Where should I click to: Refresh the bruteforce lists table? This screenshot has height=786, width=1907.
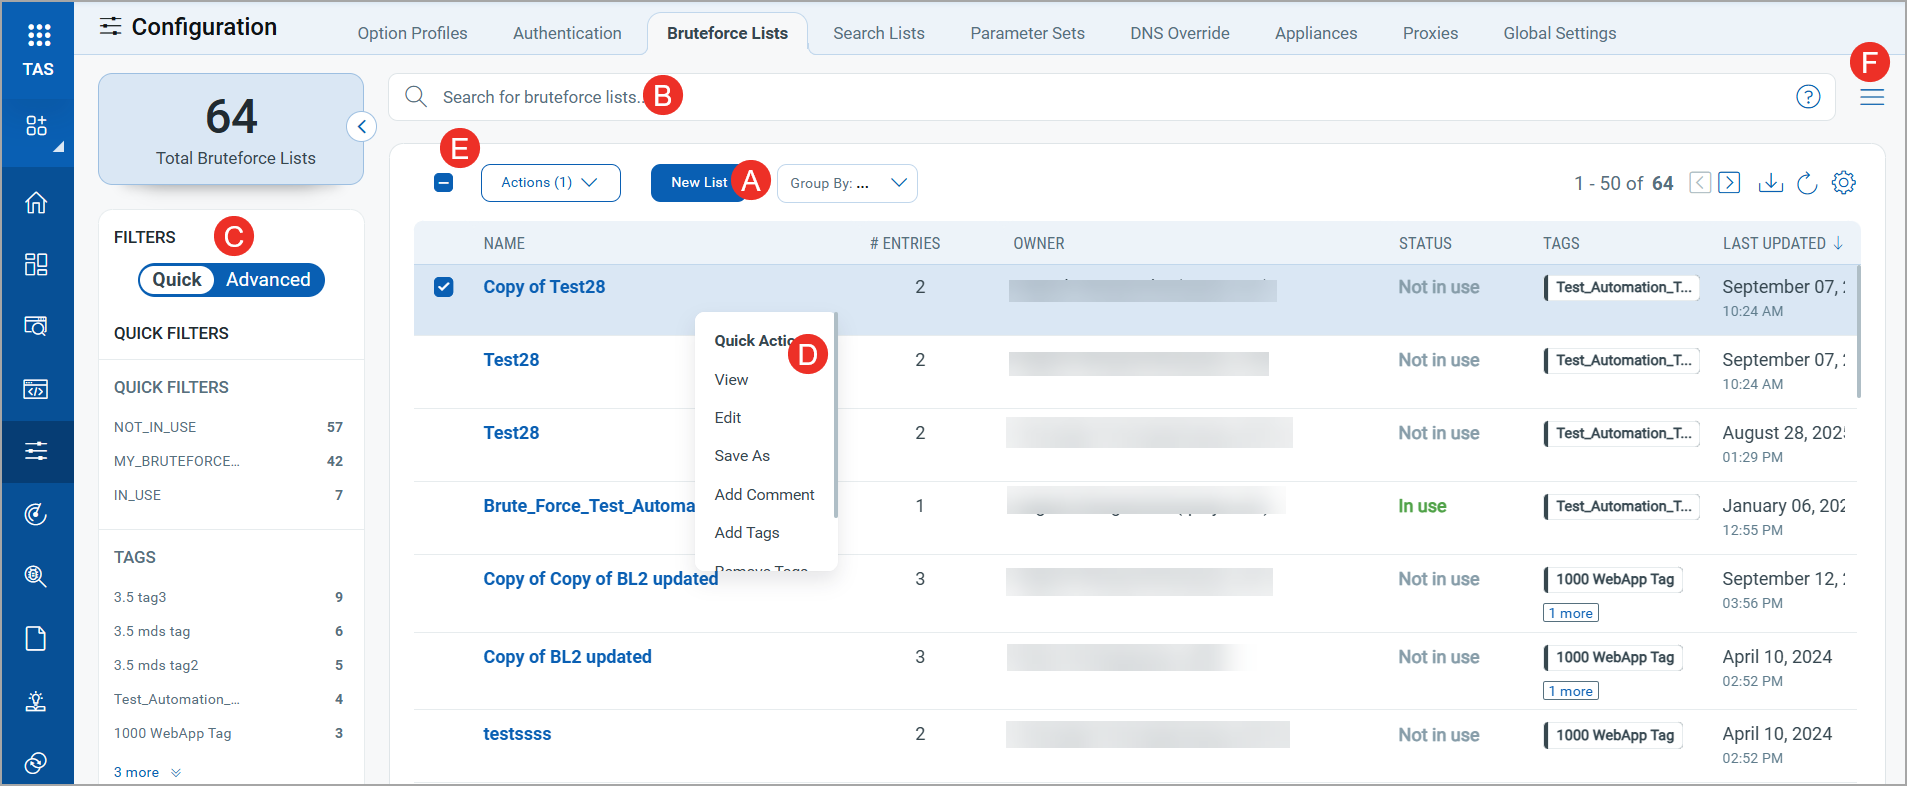click(1806, 183)
